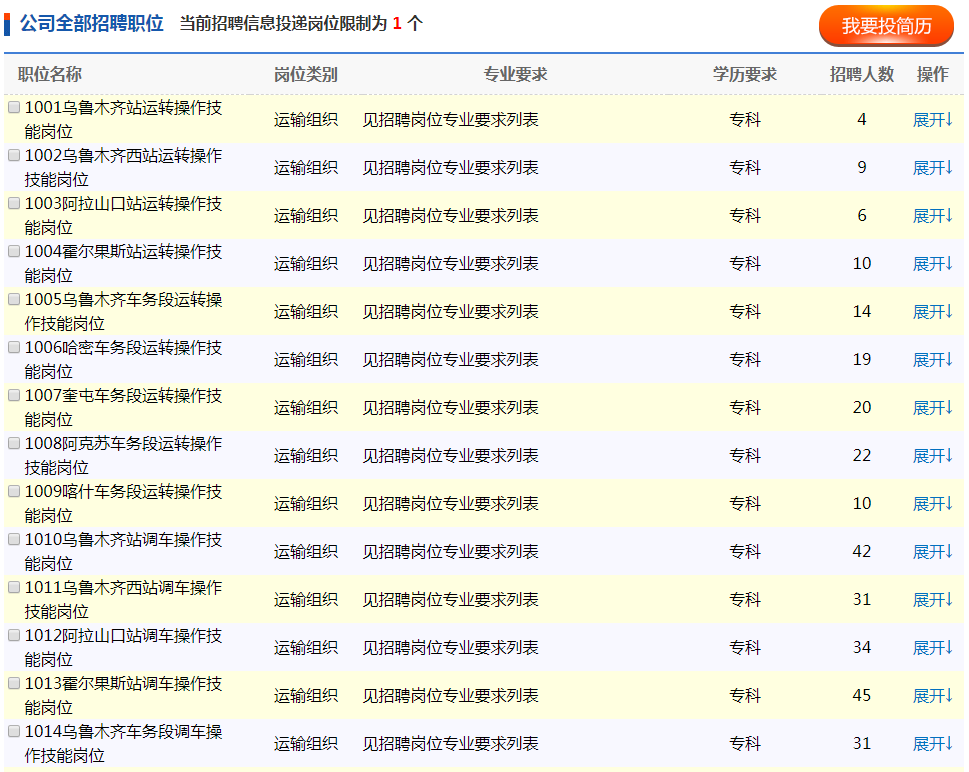Click the 职位名称 column header
969x772 pixels.
(x=50, y=75)
